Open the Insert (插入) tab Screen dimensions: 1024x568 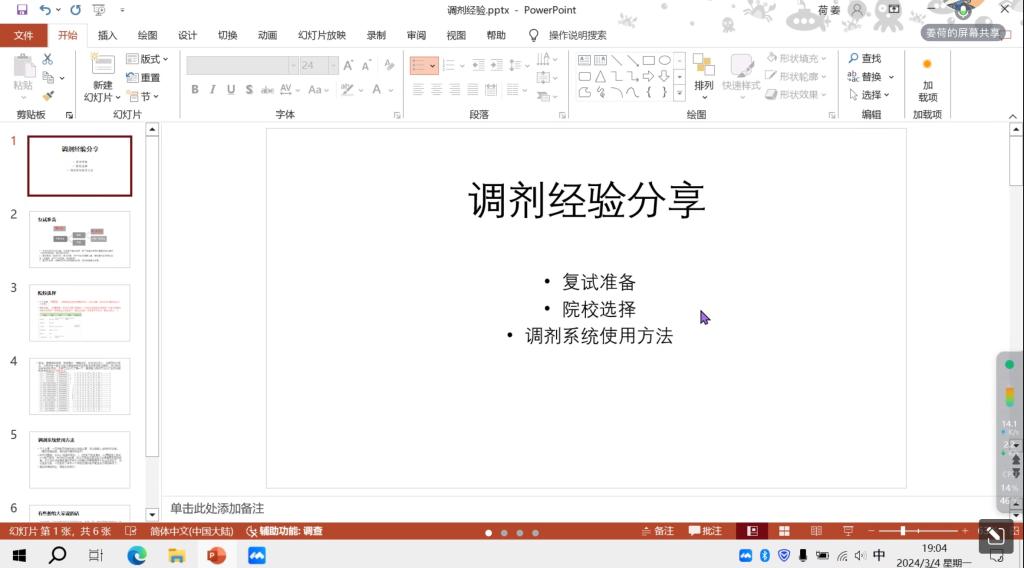[x=107, y=35]
